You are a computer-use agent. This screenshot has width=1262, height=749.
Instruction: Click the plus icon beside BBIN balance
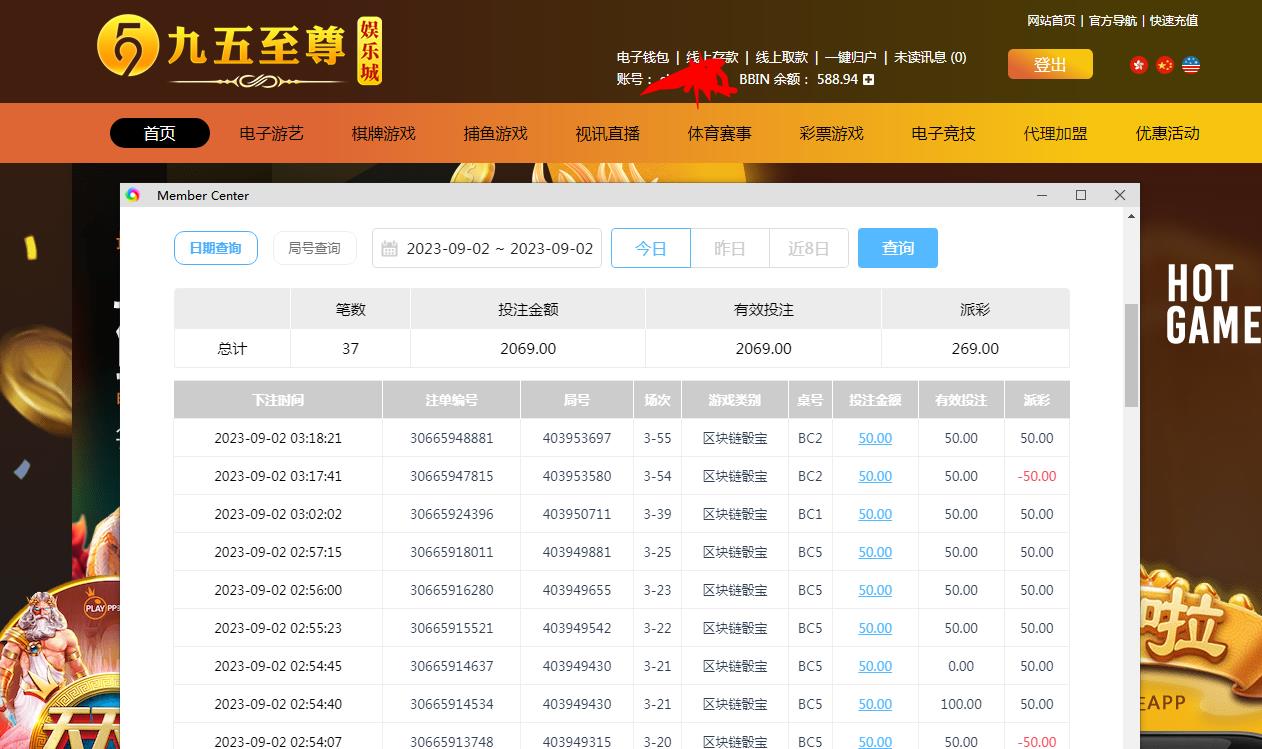(868, 79)
